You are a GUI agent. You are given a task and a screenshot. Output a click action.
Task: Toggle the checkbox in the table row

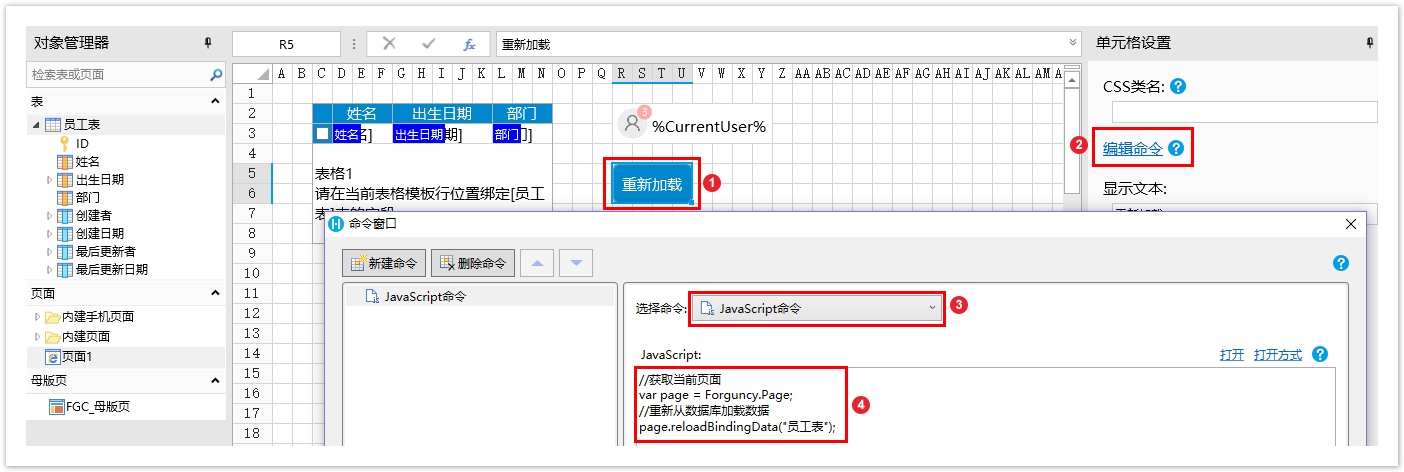pyautogui.click(x=322, y=133)
